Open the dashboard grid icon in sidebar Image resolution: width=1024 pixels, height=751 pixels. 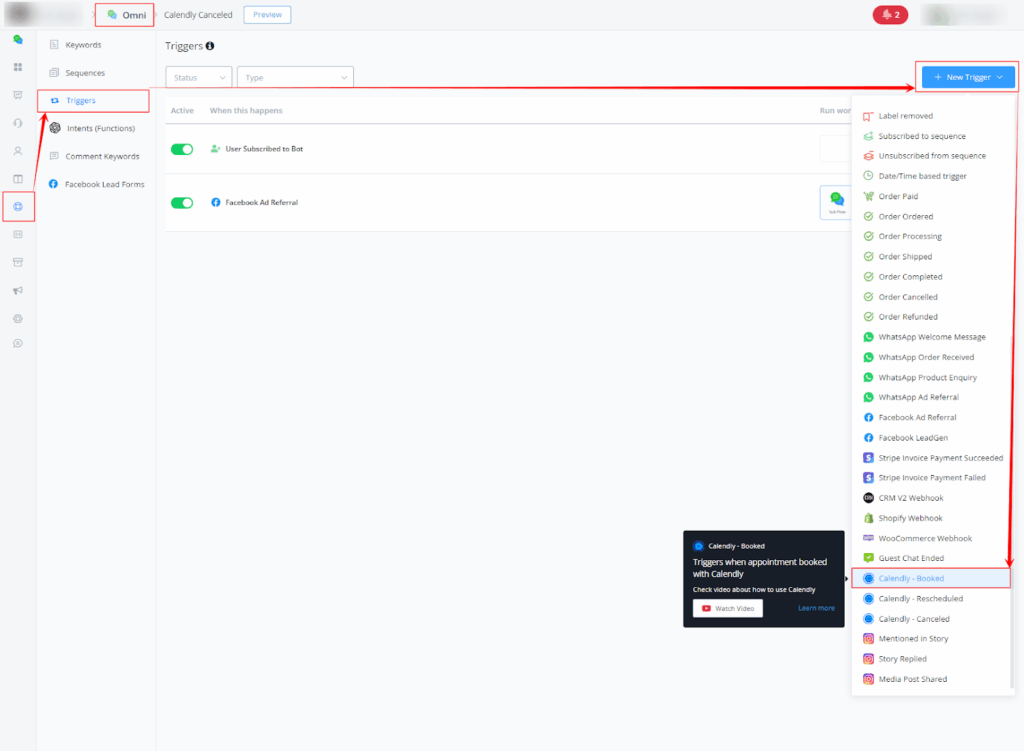click(x=18, y=67)
